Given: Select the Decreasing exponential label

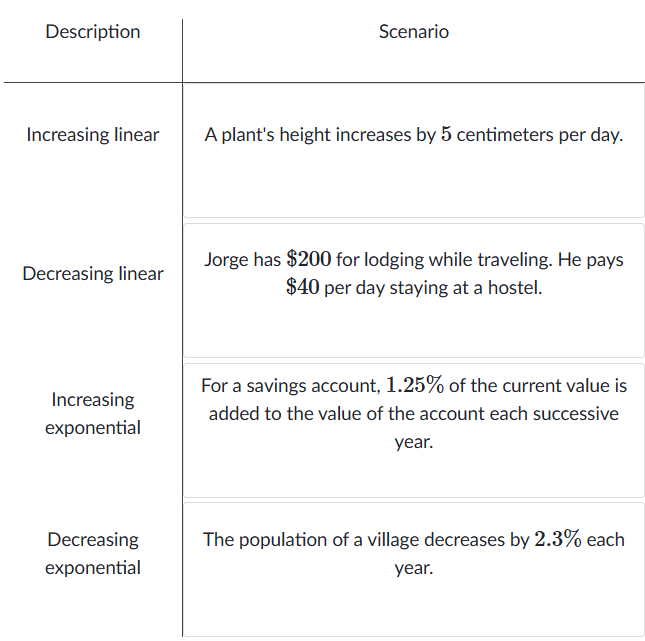Looking at the screenshot, I should point(93,553).
